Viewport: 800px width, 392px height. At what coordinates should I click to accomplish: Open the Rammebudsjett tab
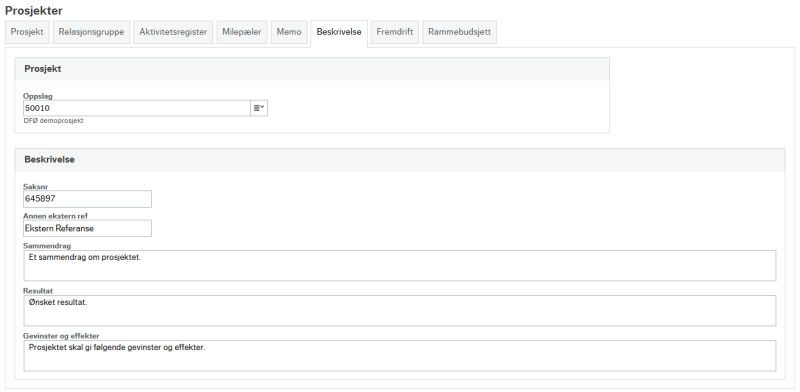[x=459, y=32]
